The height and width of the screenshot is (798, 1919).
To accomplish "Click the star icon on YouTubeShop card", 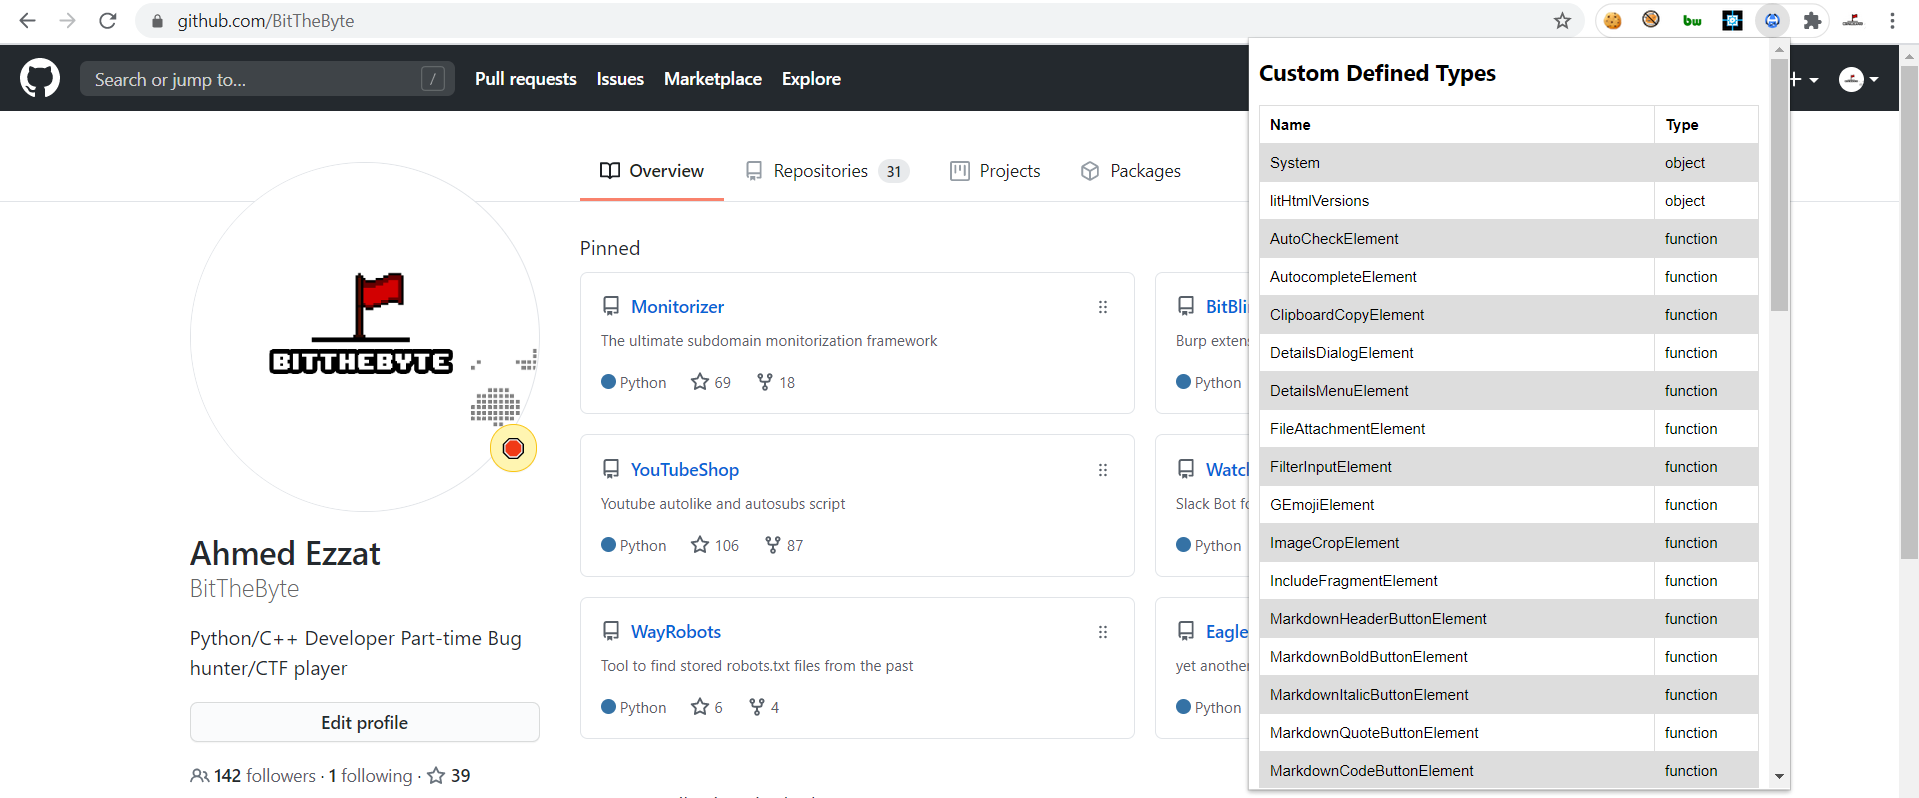I will (x=700, y=544).
